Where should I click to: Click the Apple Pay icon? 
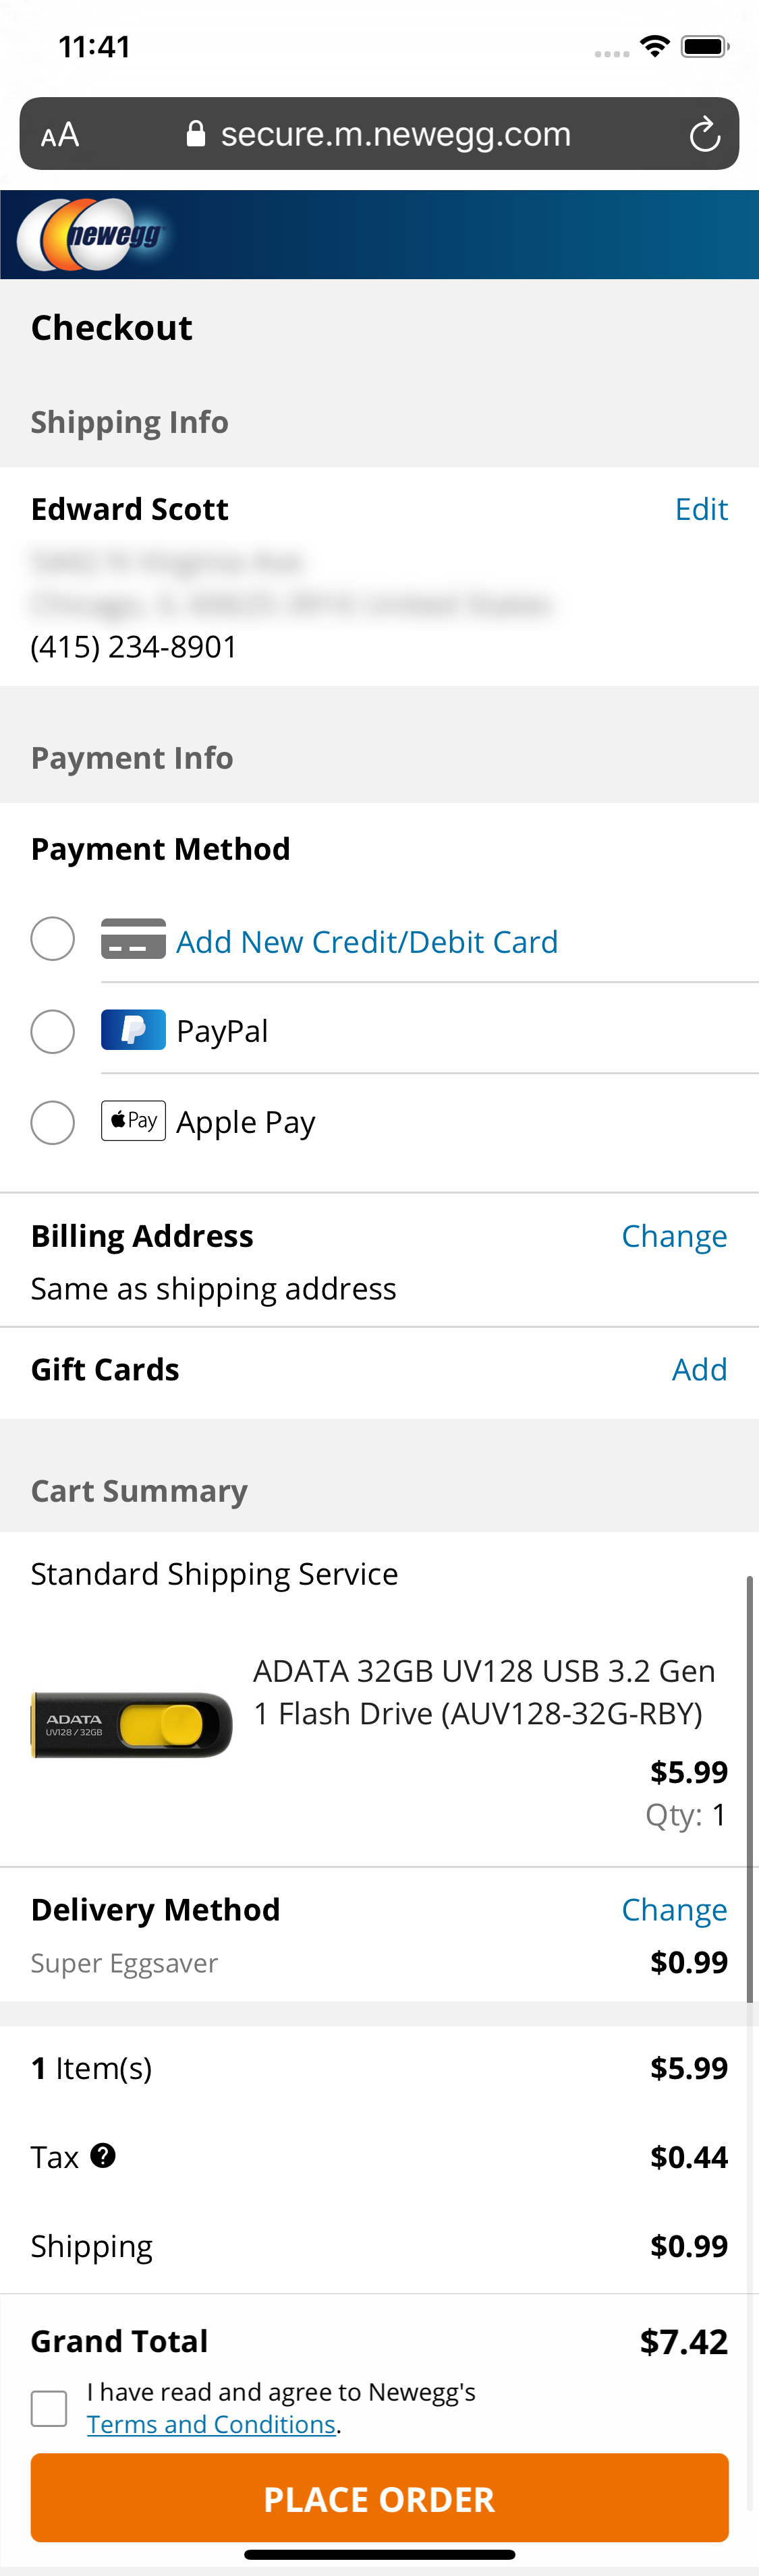click(133, 1121)
